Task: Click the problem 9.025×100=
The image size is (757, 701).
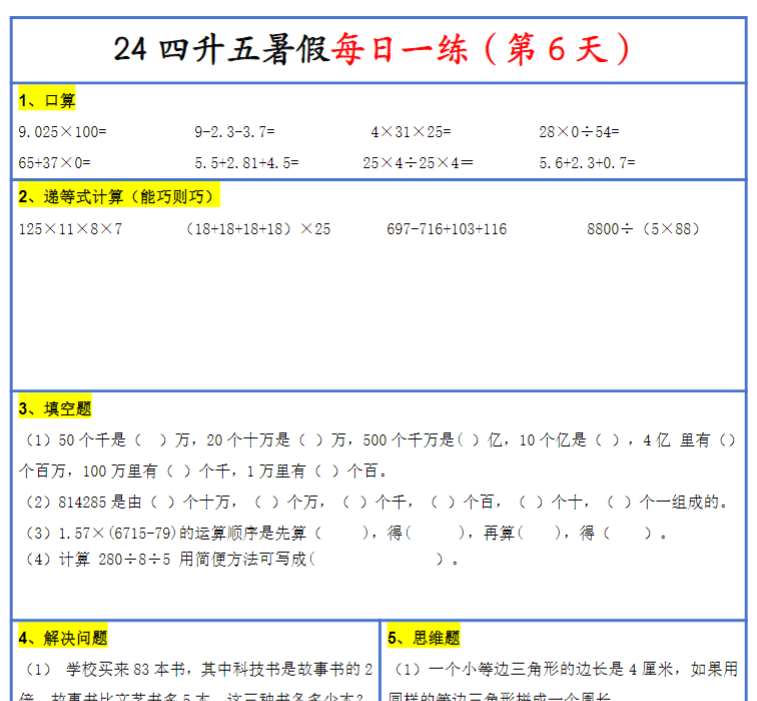Action: pos(62,131)
